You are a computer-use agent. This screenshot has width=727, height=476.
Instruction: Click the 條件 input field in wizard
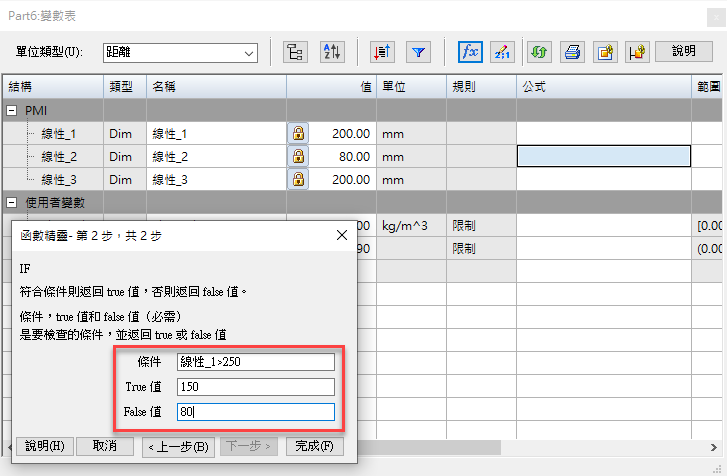click(x=255, y=362)
